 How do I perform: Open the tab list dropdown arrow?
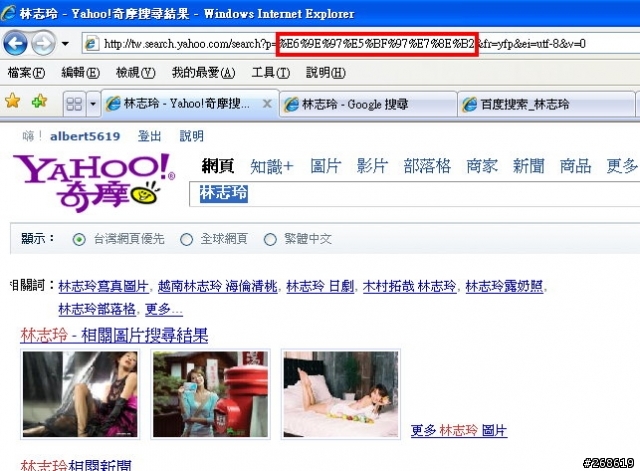coord(93,104)
